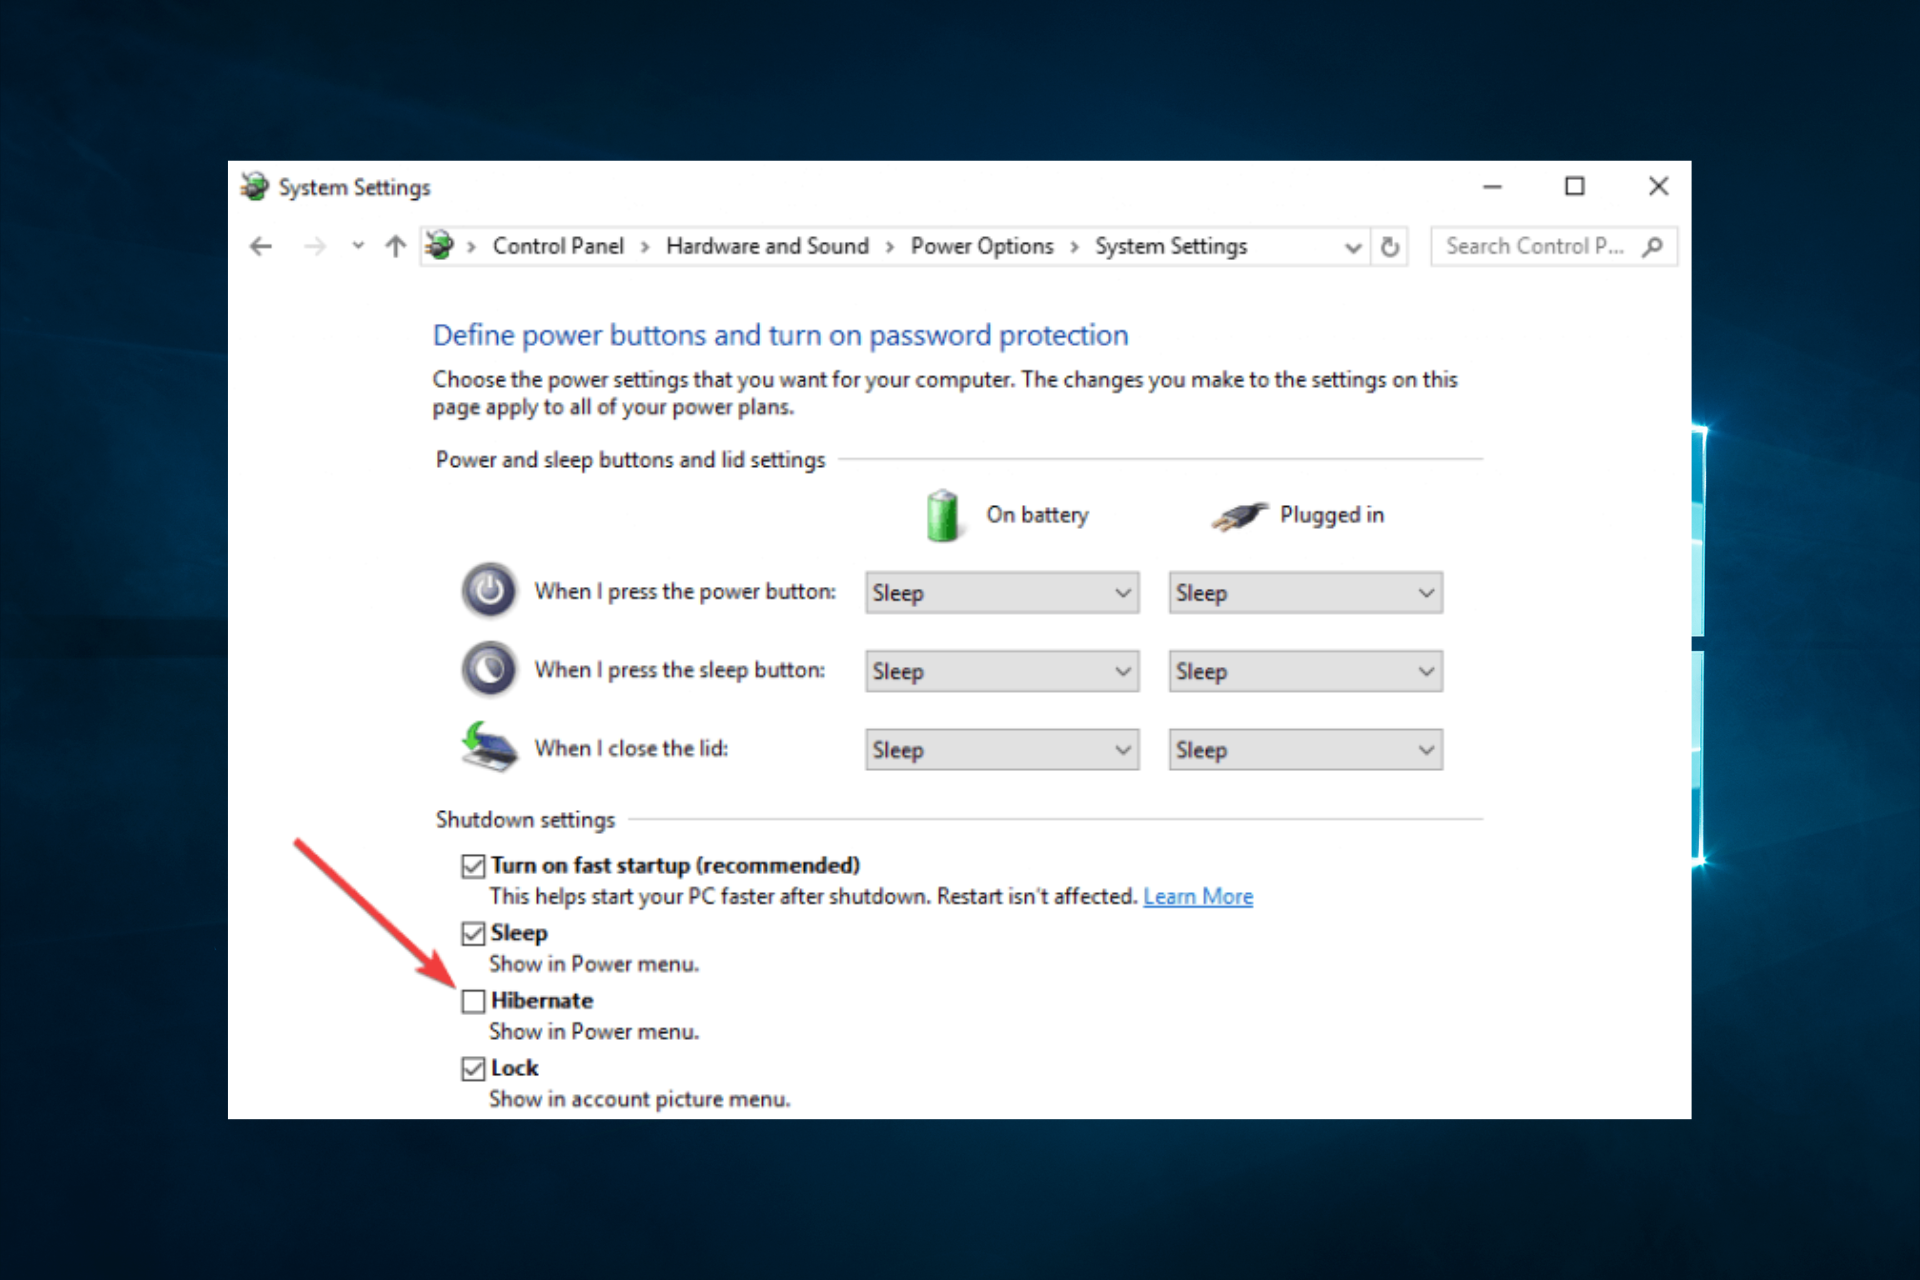Image resolution: width=1920 pixels, height=1280 pixels.
Task: Go to Power Options breadcrumb
Action: (981, 246)
